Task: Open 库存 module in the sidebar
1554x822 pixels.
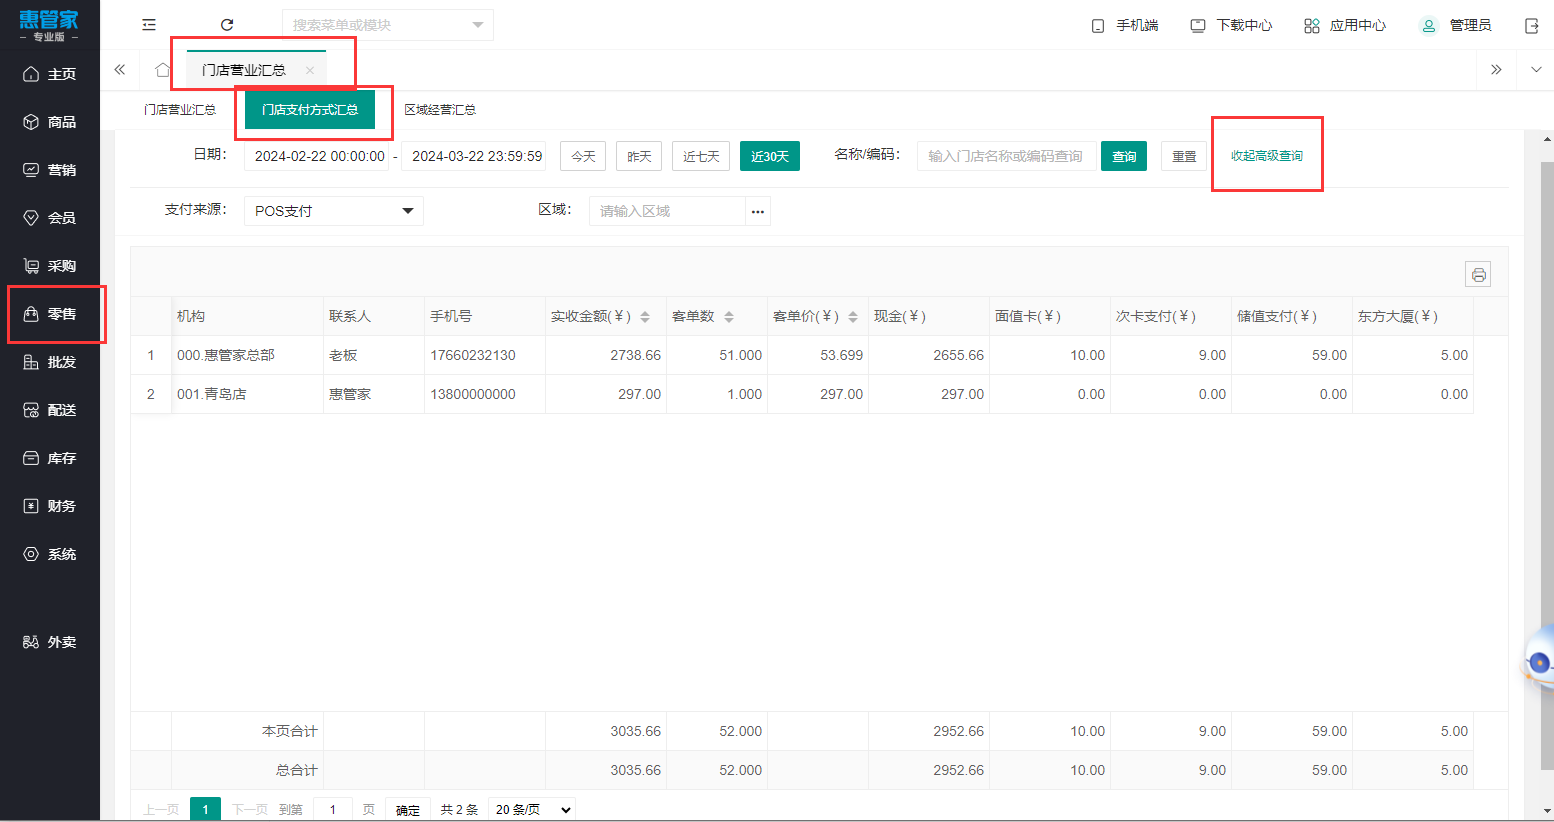Action: [50, 458]
